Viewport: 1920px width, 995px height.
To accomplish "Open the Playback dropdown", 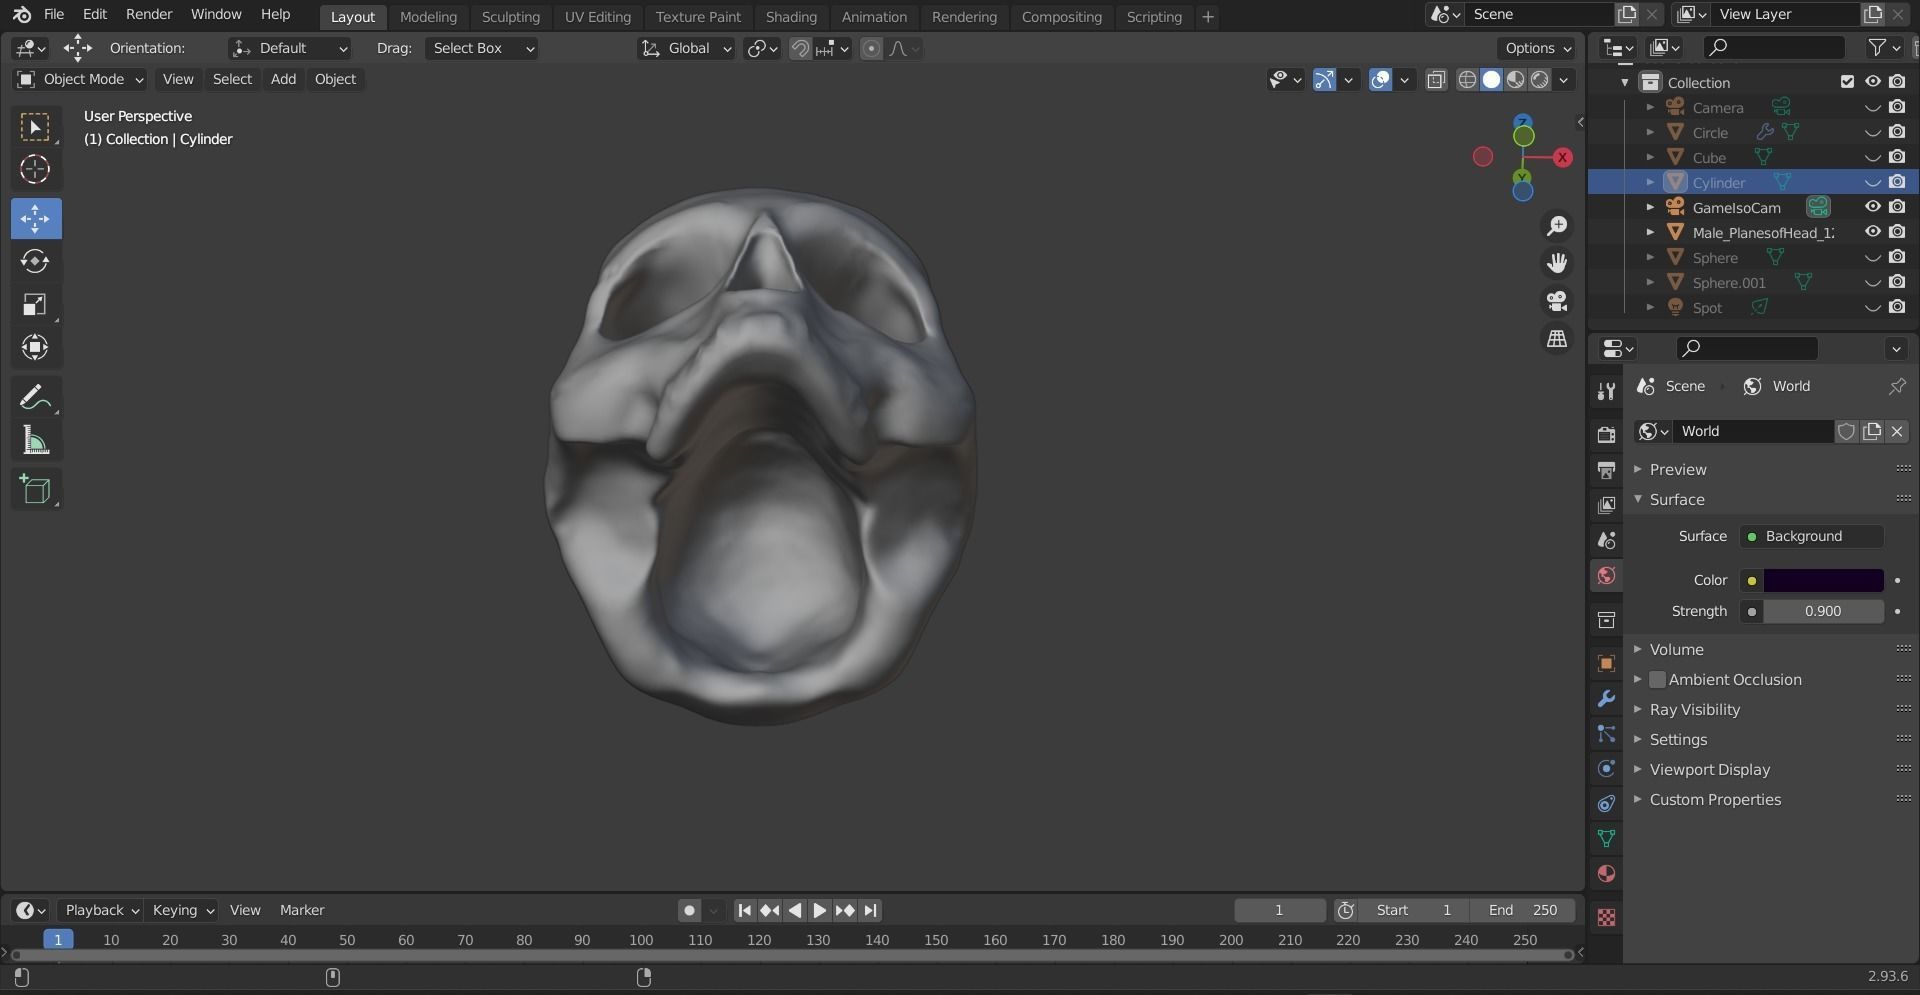I will click(x=100, y=910).
